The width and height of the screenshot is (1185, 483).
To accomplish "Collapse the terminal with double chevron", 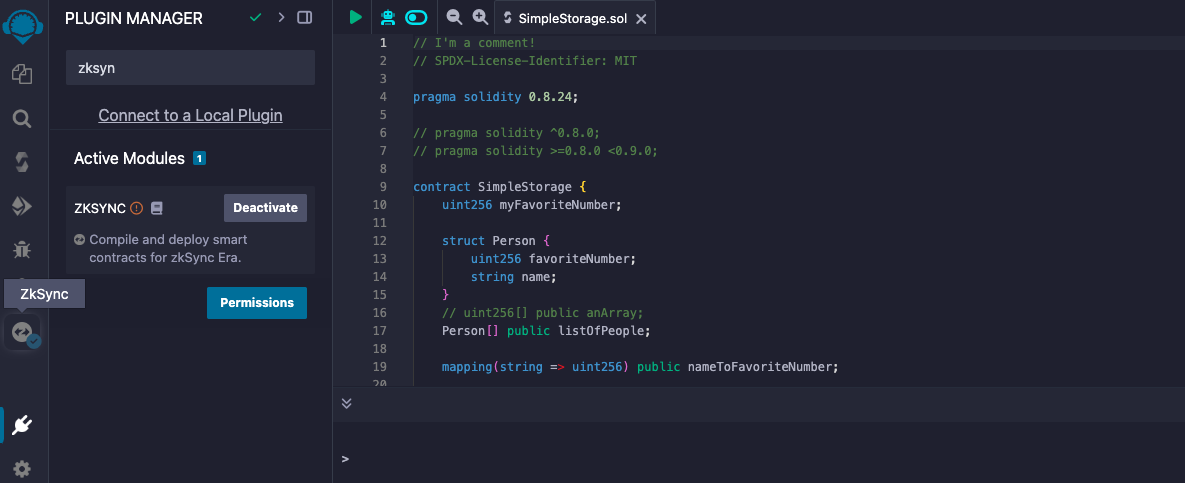I will (347, 403).
